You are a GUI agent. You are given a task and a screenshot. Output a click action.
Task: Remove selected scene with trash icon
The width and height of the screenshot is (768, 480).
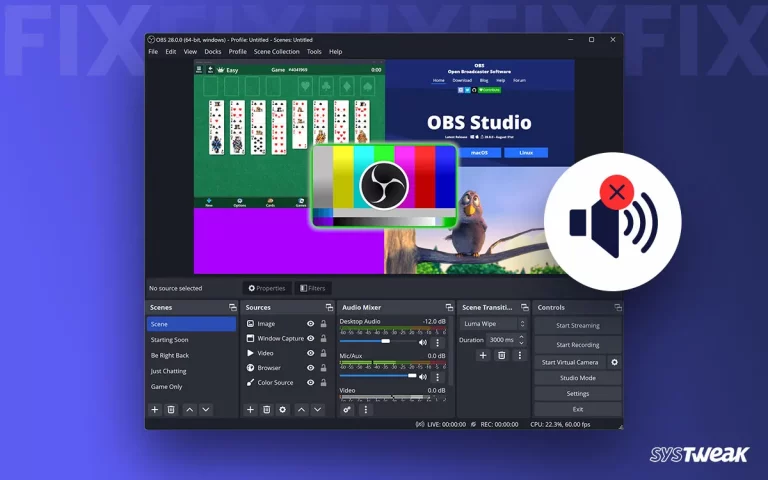[x=171, y=409]
